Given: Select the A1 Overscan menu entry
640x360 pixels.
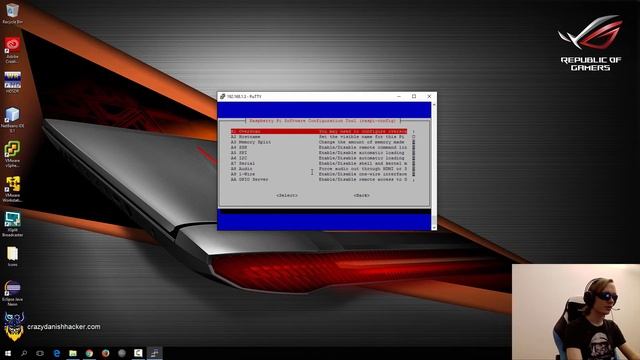Looking at the screenshot, I should 319,131.
